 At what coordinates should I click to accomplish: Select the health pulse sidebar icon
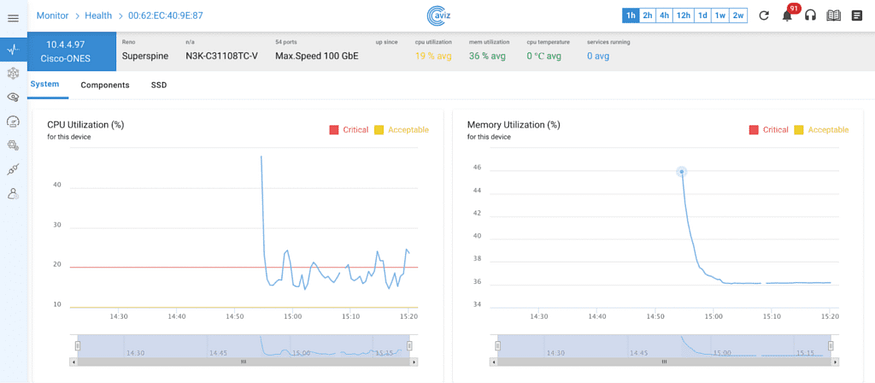(13, 50)
